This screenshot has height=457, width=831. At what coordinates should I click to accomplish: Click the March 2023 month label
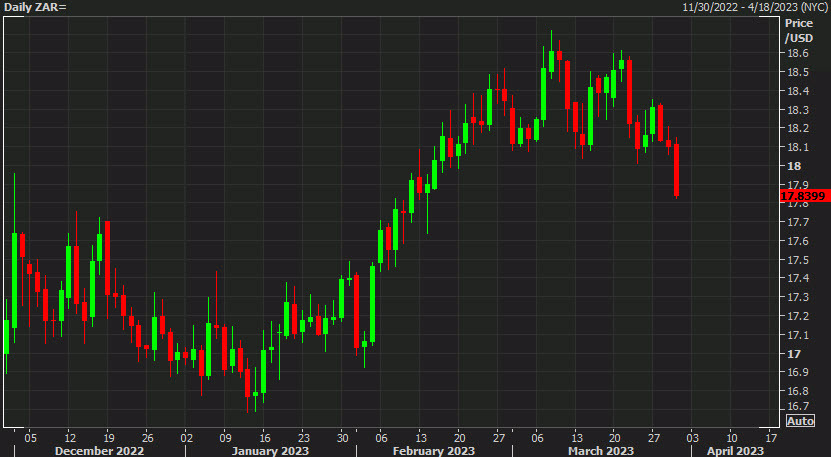pyautogui.click(x=600, y=451)
